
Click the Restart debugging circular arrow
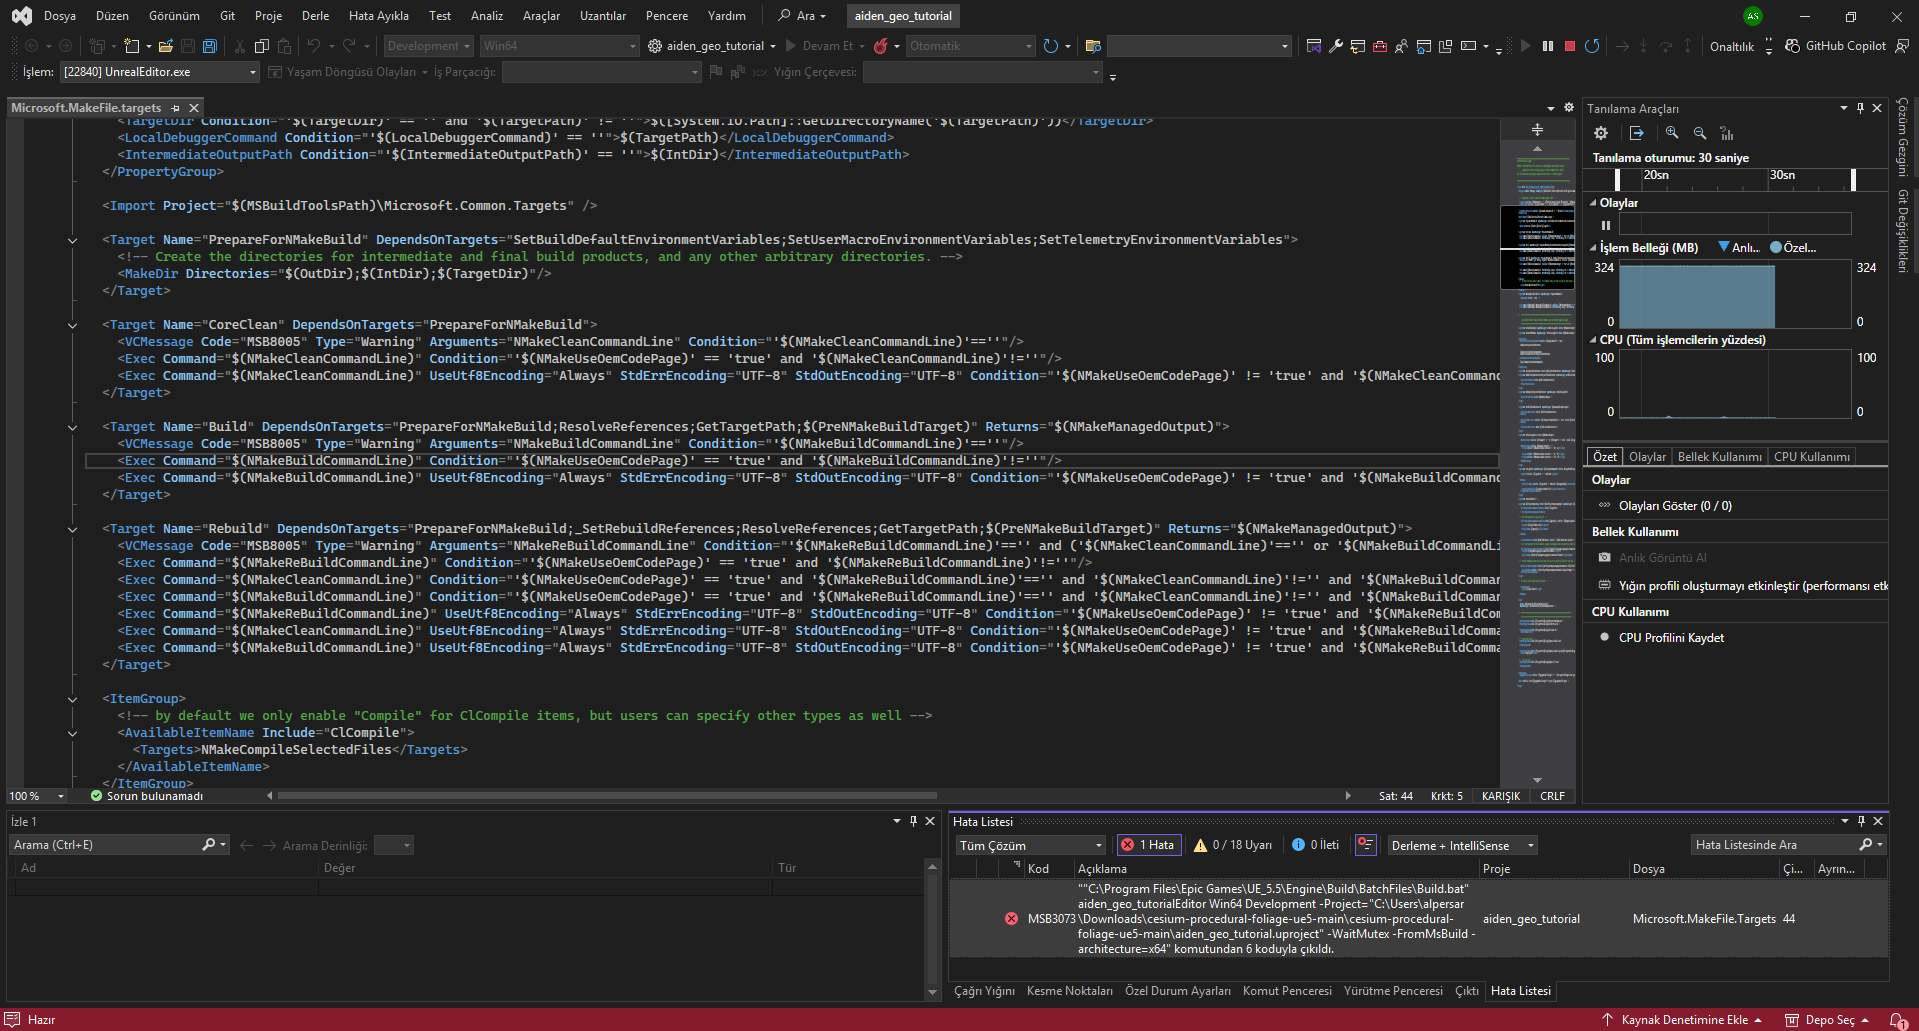(x=1592, y=46)
